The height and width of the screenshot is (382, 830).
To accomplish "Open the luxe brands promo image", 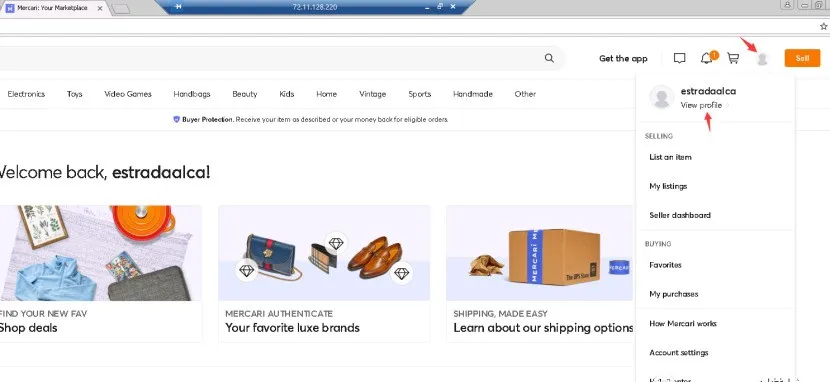I will [324, 253].
